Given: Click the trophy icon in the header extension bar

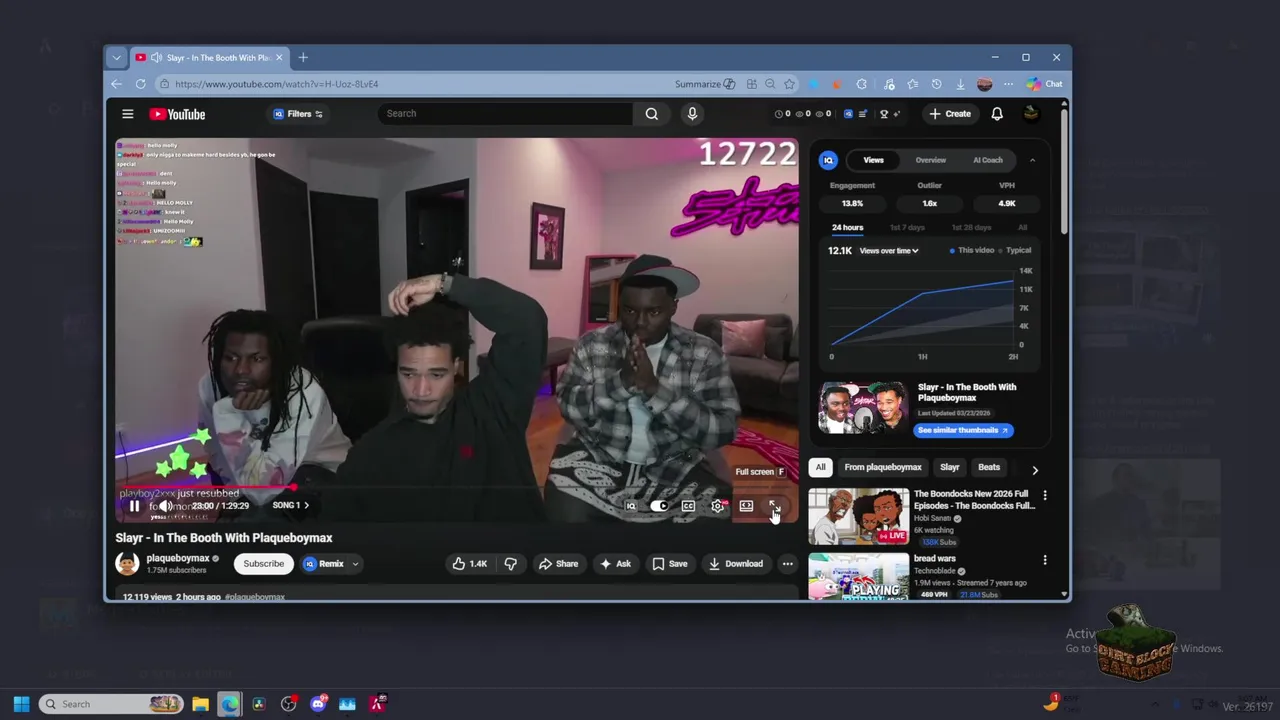Looking at the screenshot, I should click(884, 114).
